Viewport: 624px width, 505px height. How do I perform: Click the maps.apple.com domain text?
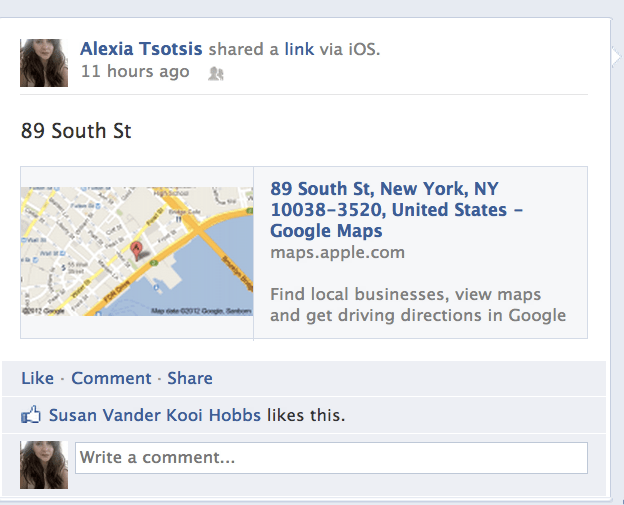[337, 252]
